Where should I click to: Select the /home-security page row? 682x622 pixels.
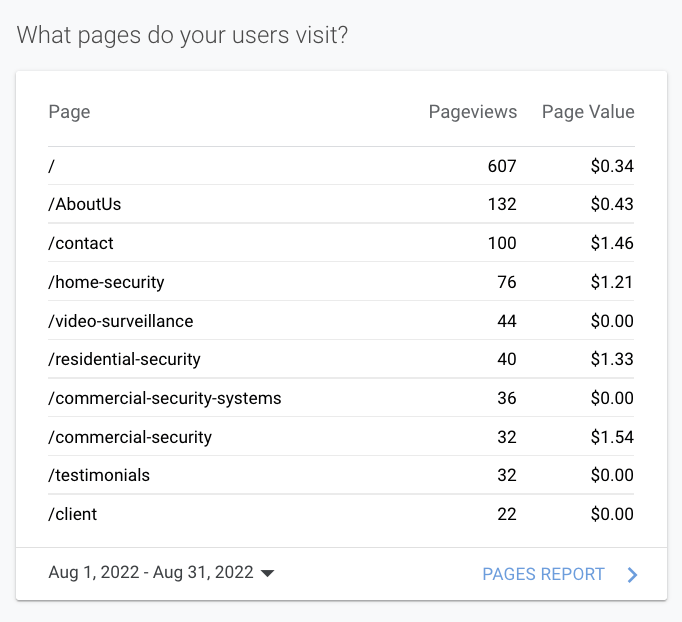pos(106,282)
